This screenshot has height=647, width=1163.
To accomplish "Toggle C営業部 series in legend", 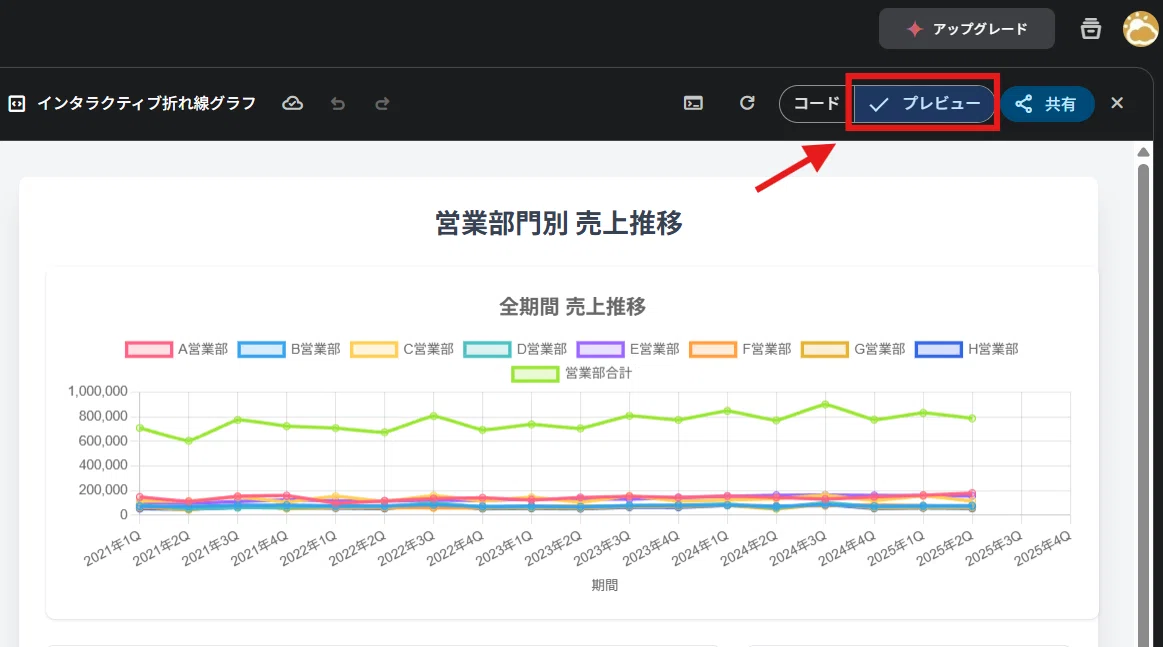I will coord(402,349).
